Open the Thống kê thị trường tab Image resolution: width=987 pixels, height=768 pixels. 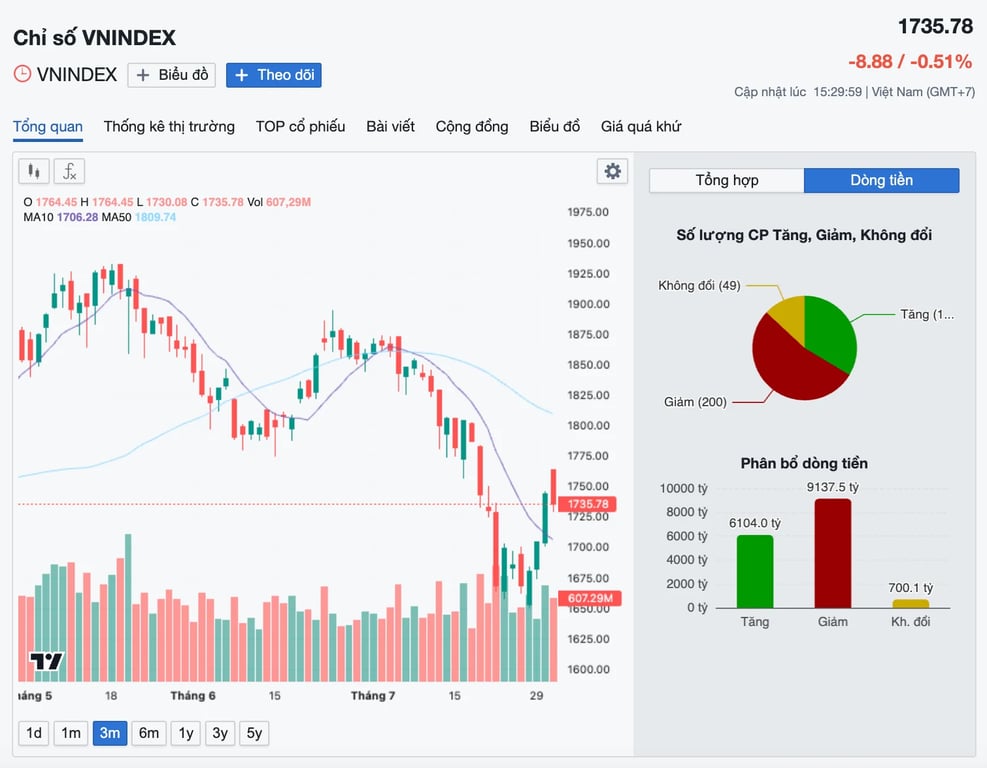click(169, 127)
